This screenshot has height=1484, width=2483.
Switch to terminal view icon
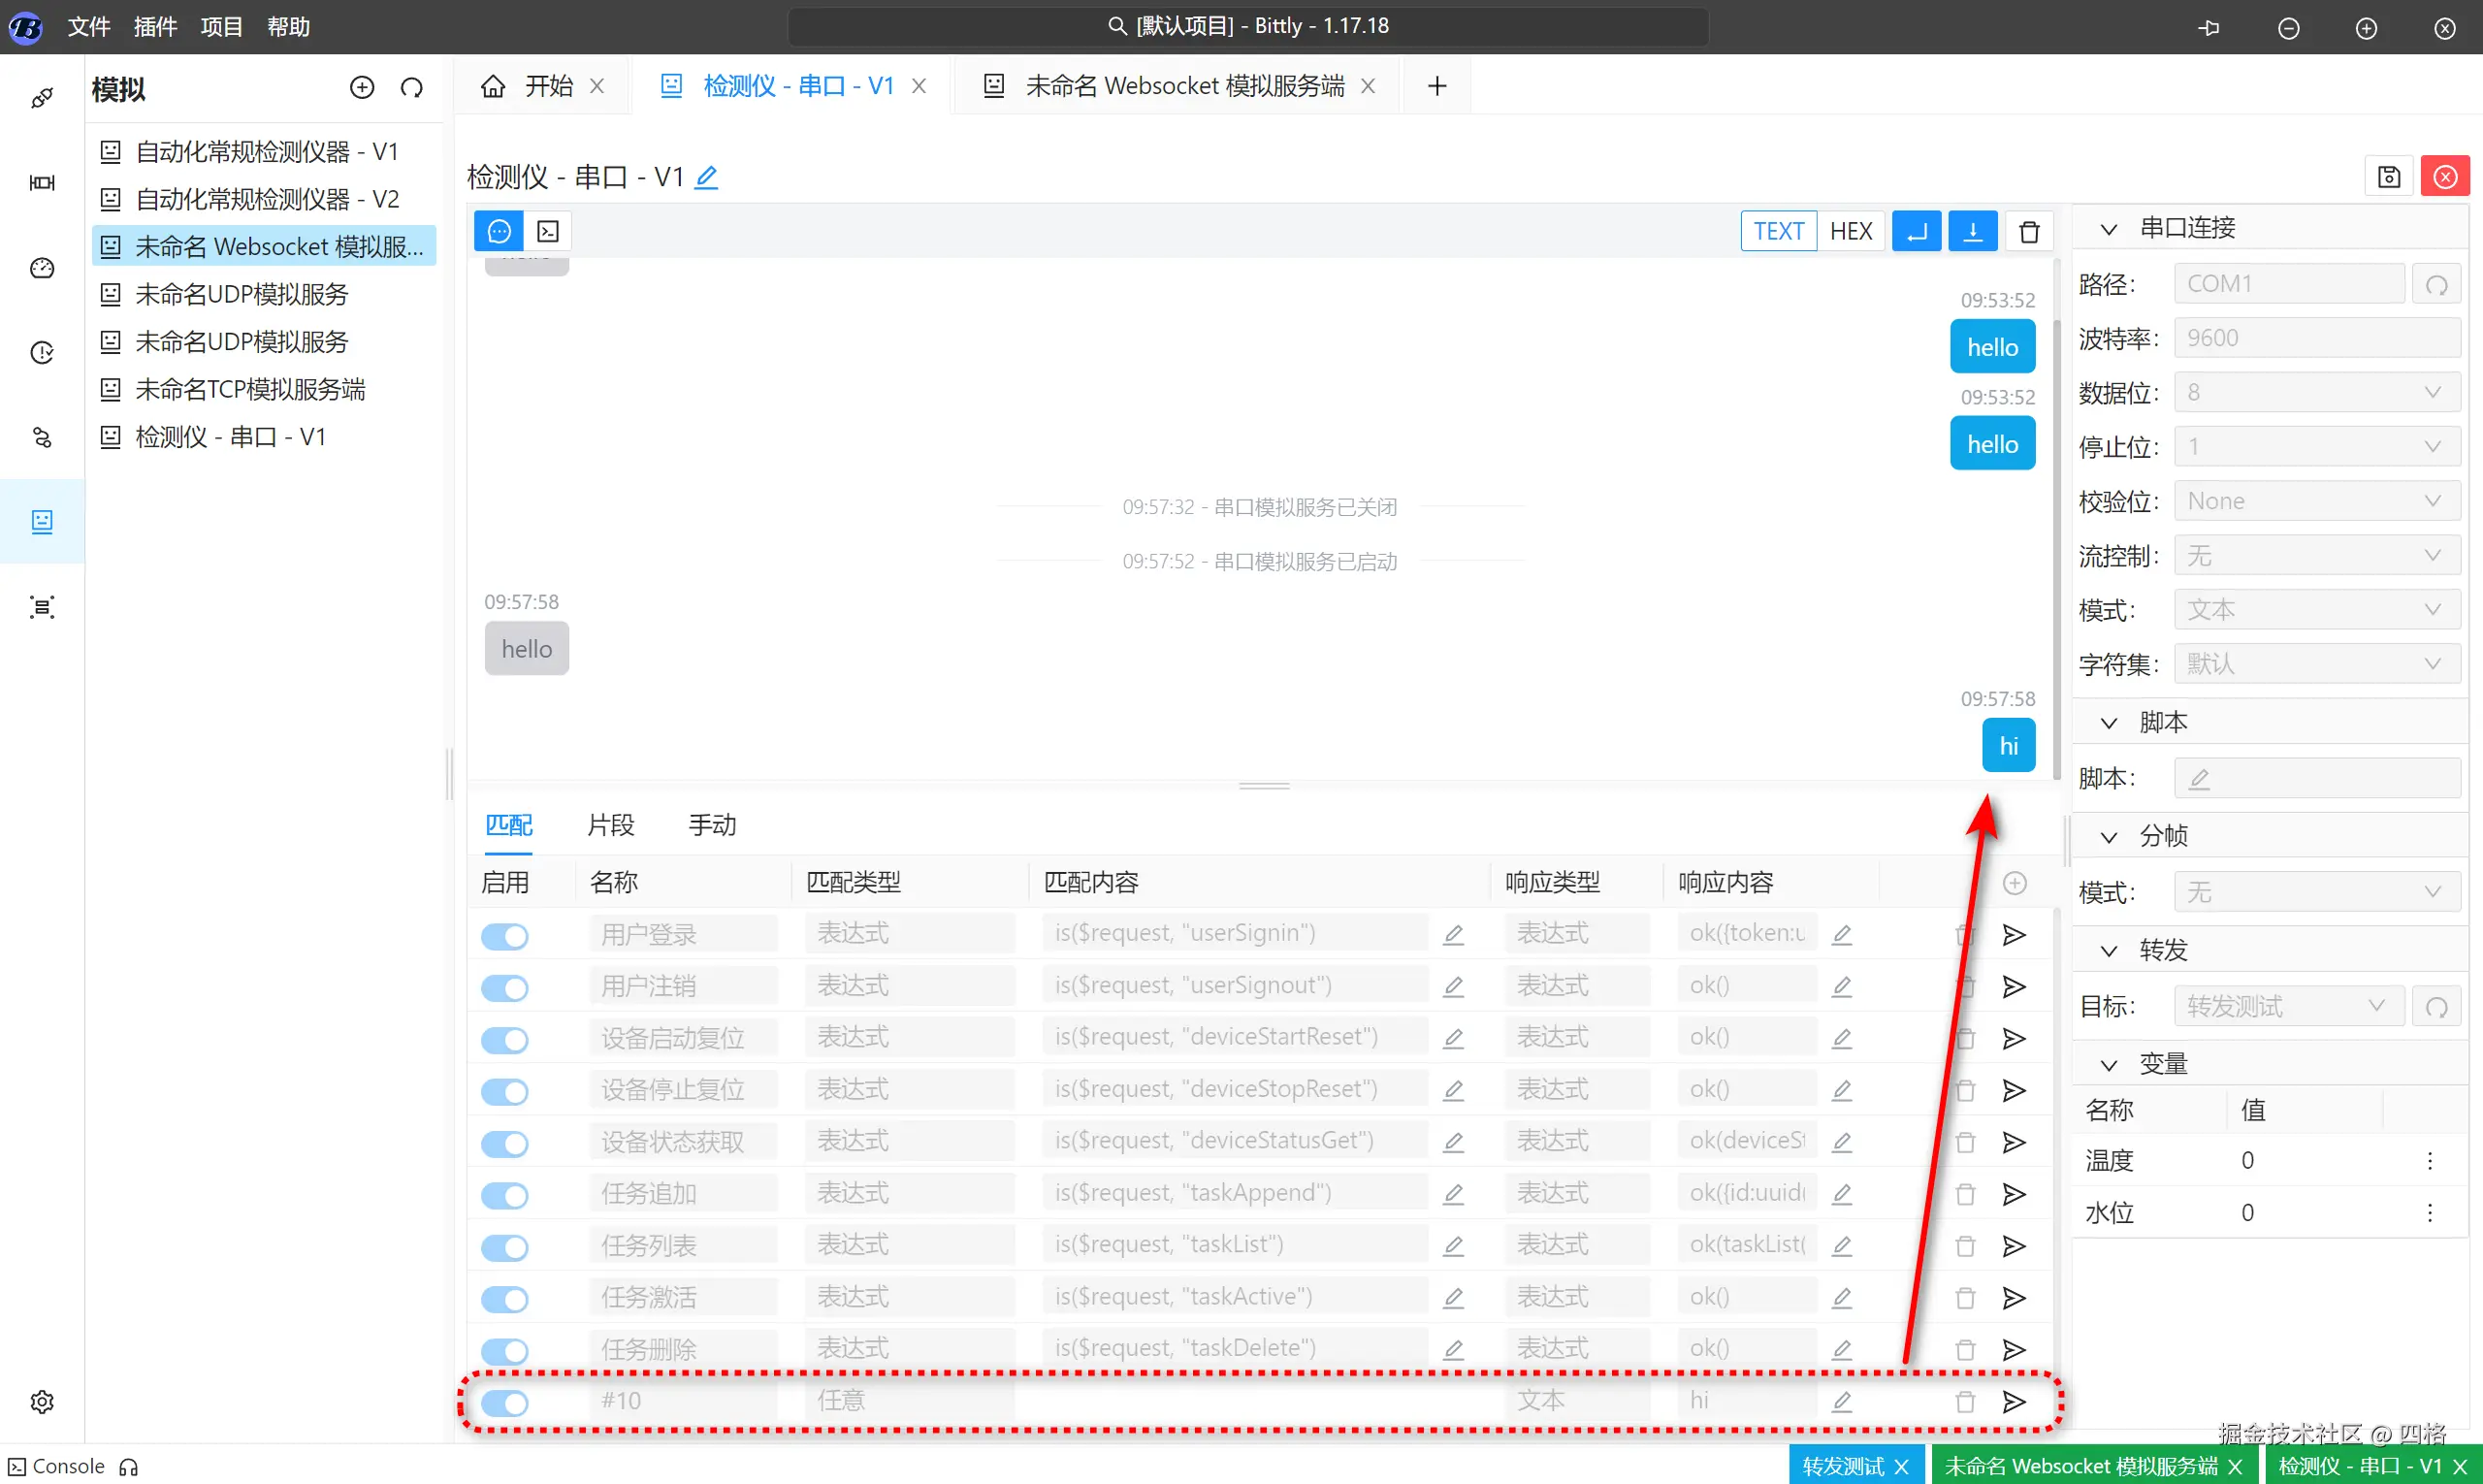tap(548, 232)
